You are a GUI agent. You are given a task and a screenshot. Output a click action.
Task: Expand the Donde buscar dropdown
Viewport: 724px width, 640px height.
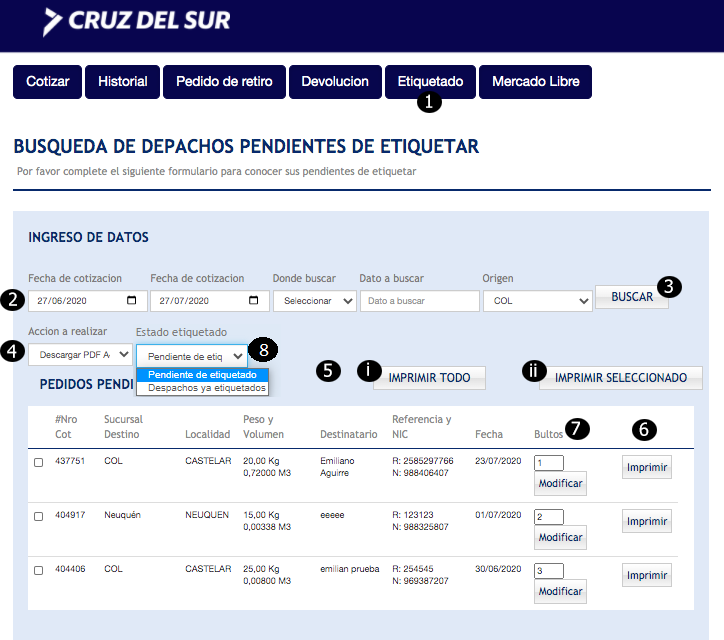[314, 301]
